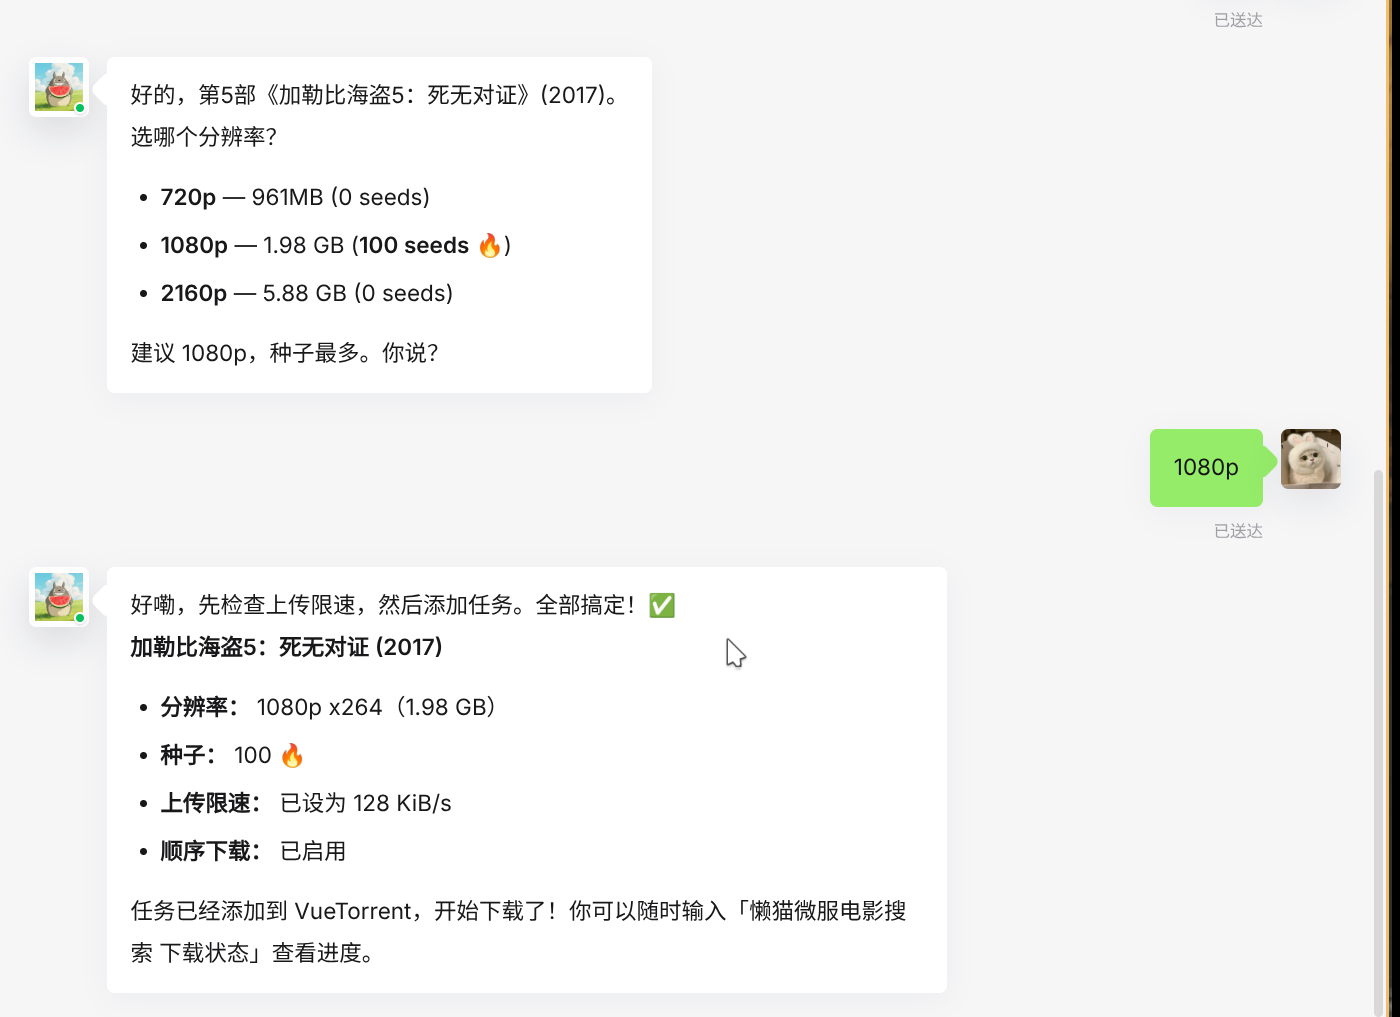Open the white cat user avatar
This screenshot has width=1400, height=1017.
[x=1311, y=459]
